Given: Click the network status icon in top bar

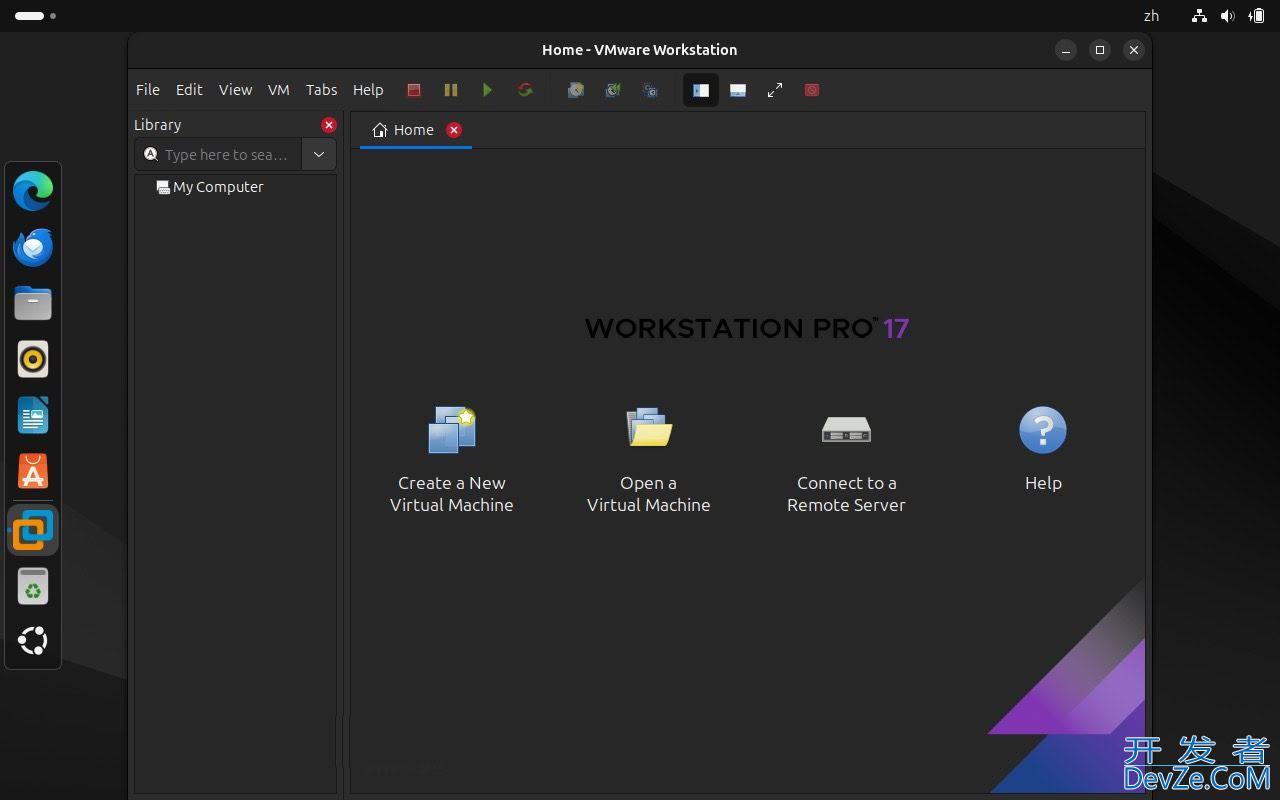Looking at the screenshot, I should coord(1199,16).
